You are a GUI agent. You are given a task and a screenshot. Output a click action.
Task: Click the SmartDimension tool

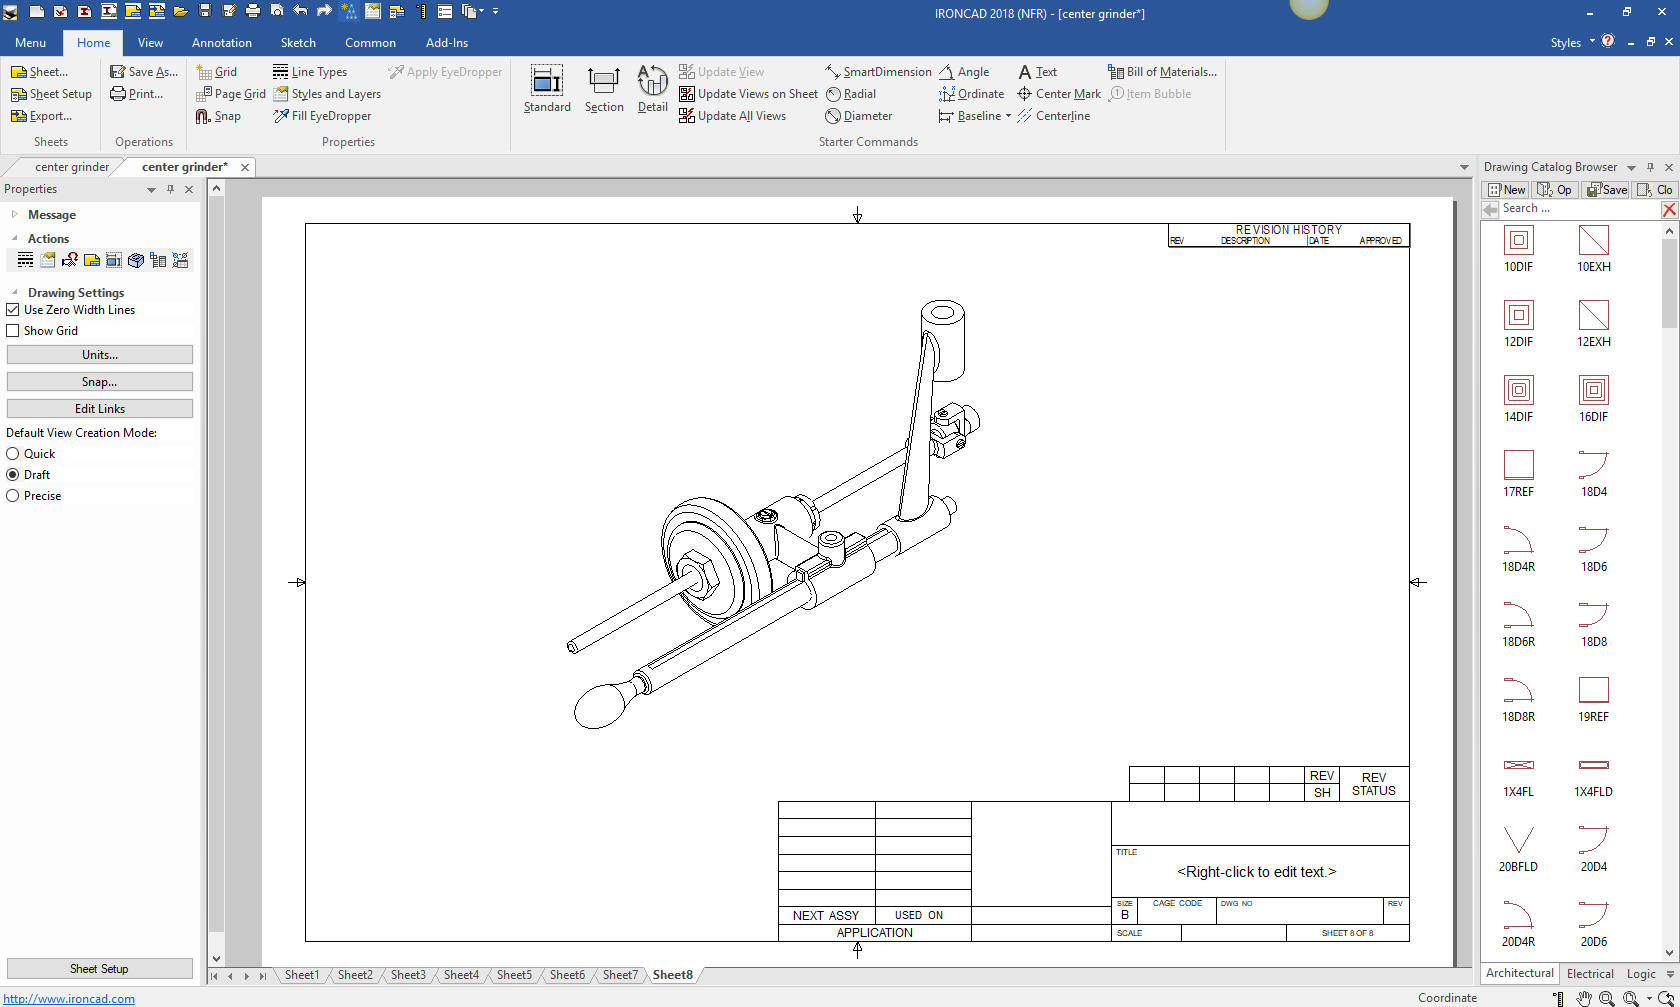click(x=877, y=72)
